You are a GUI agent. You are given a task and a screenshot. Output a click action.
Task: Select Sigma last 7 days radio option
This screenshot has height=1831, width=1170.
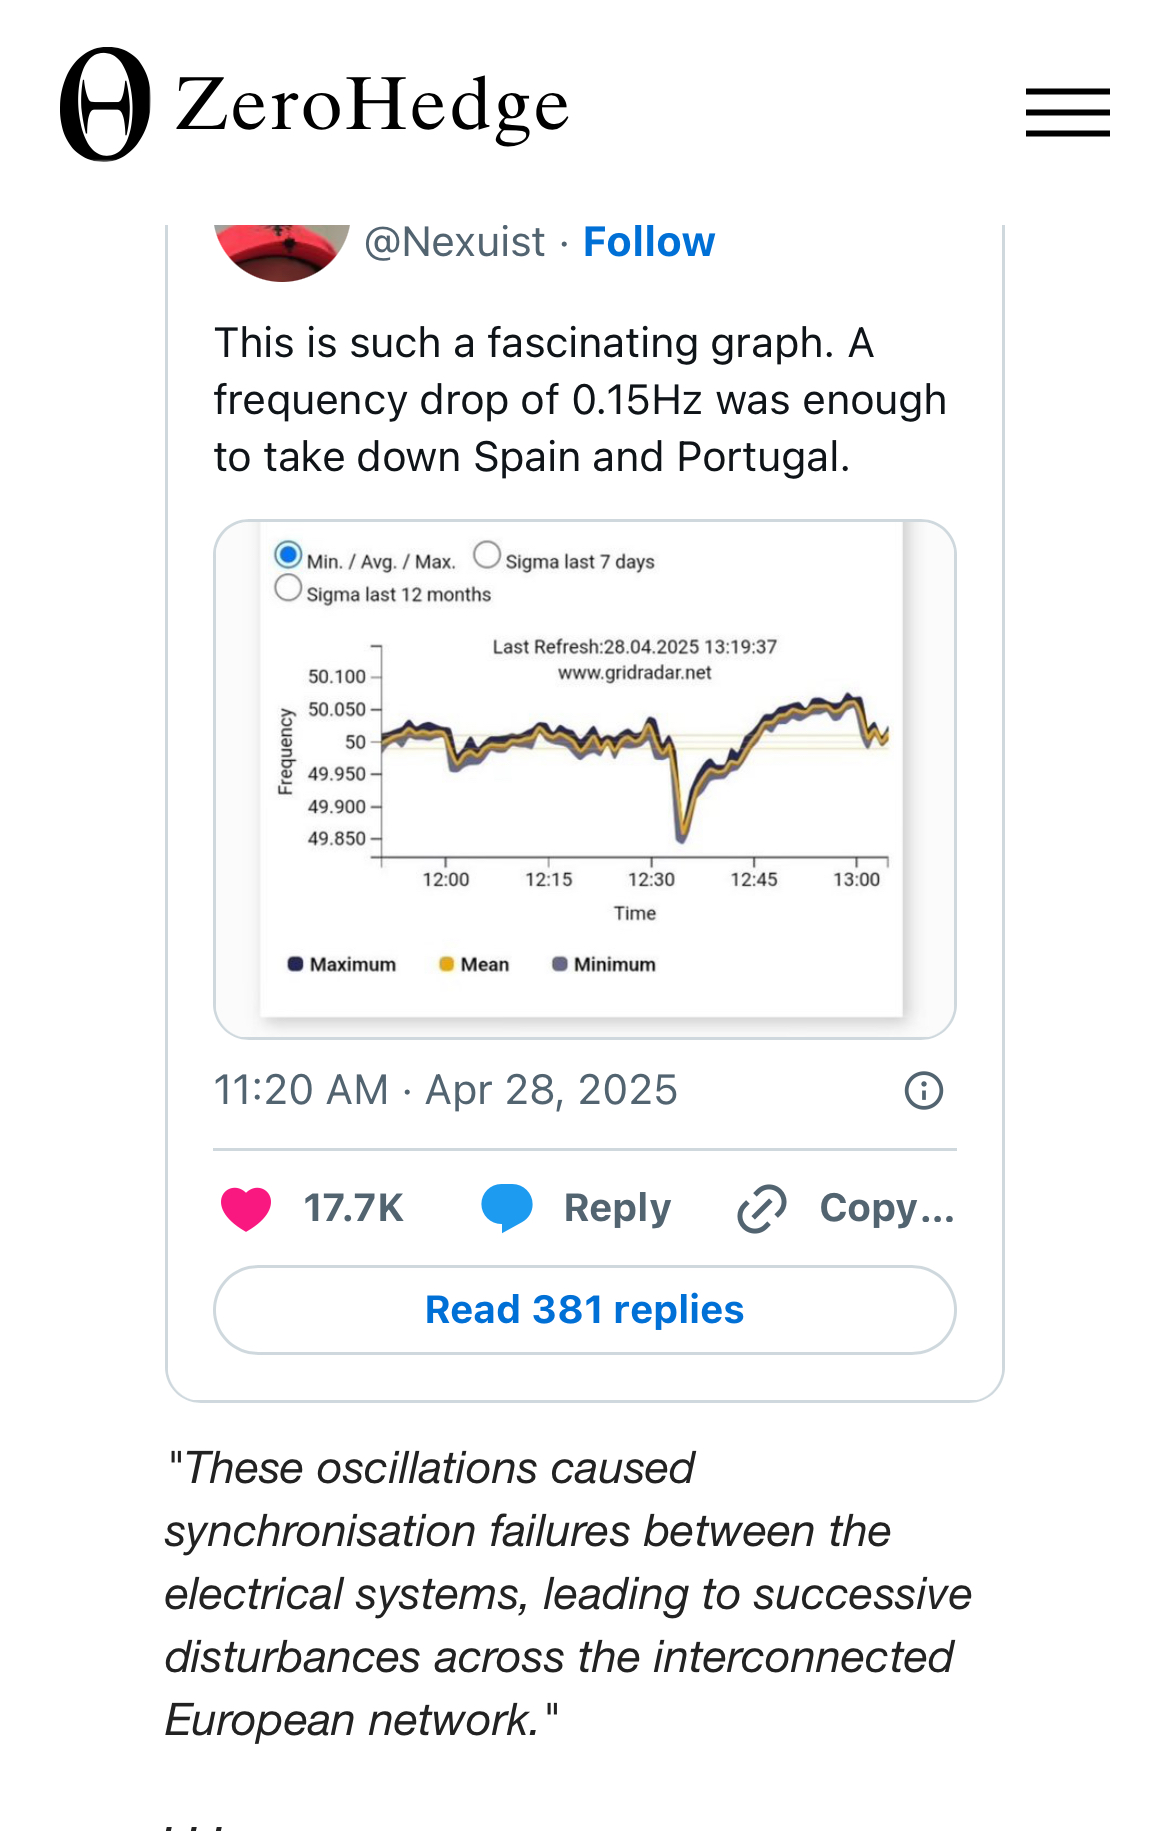(487, 555)
